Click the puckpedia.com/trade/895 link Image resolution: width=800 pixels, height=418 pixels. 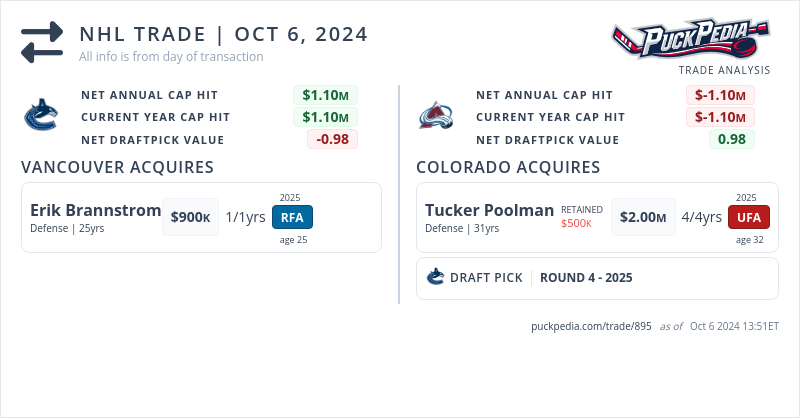591,326
